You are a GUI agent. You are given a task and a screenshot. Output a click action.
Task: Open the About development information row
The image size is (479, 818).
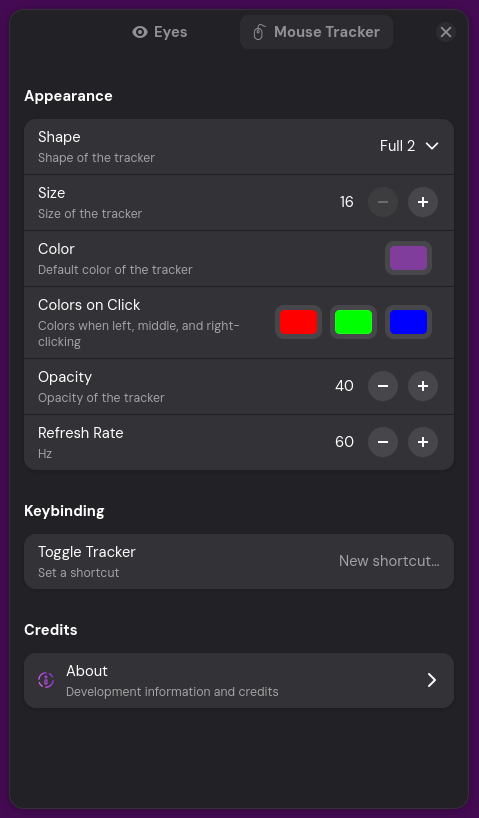tap(239, 680)
